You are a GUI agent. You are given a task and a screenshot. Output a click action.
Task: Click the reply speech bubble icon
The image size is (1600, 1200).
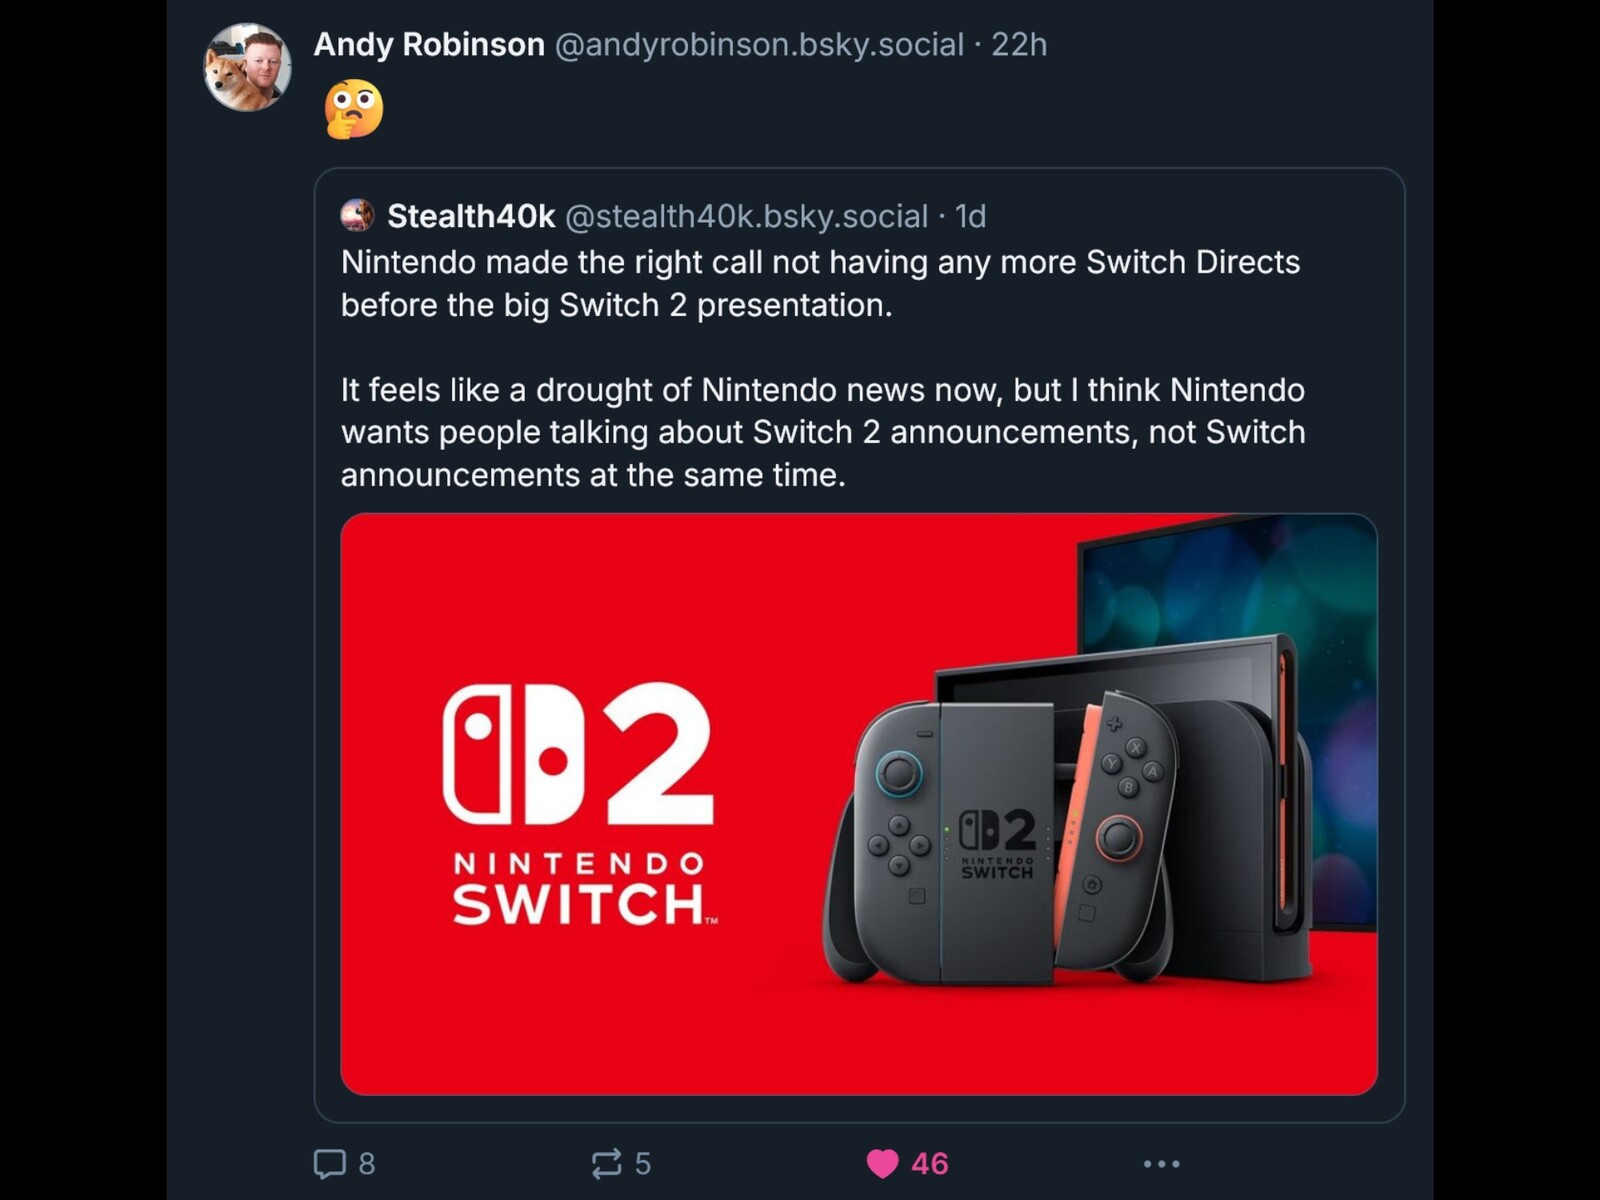(329, 1163)
